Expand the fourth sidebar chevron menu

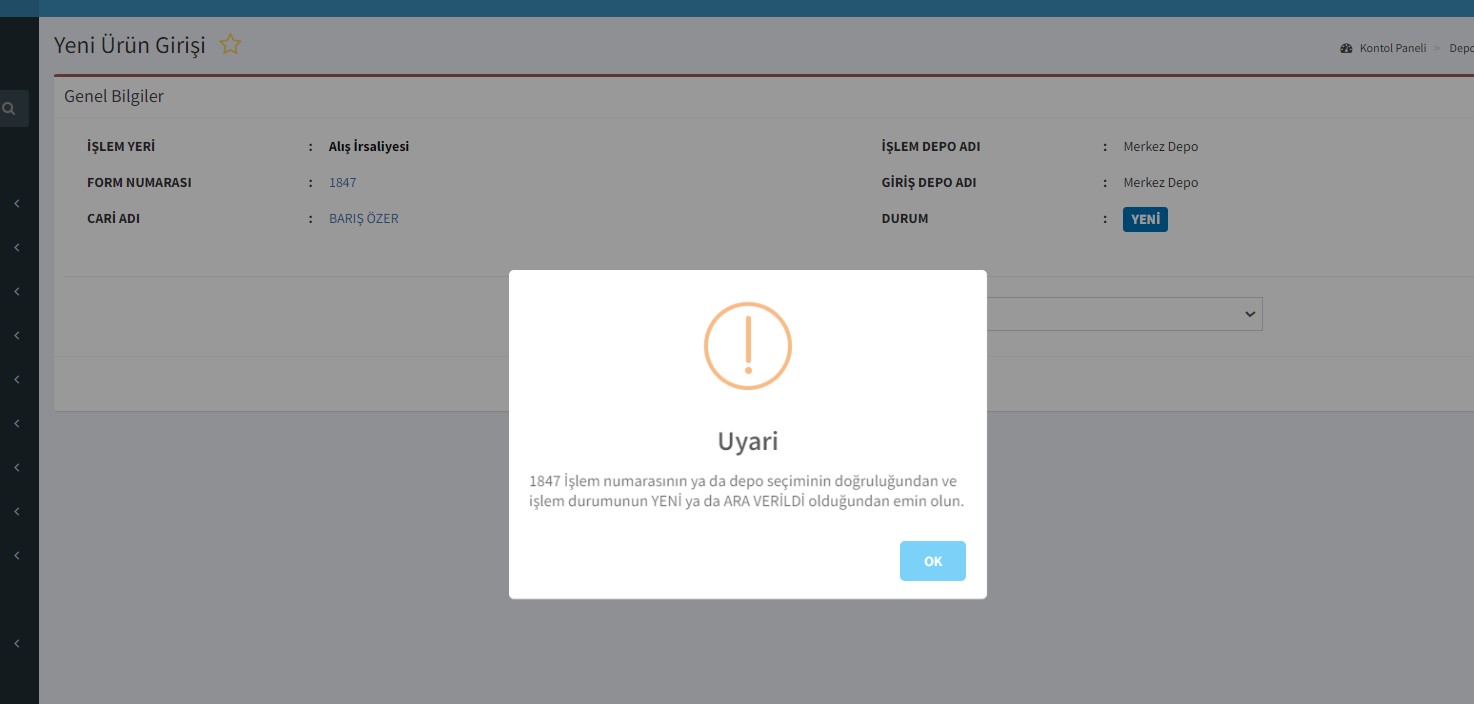pos(17,336)
